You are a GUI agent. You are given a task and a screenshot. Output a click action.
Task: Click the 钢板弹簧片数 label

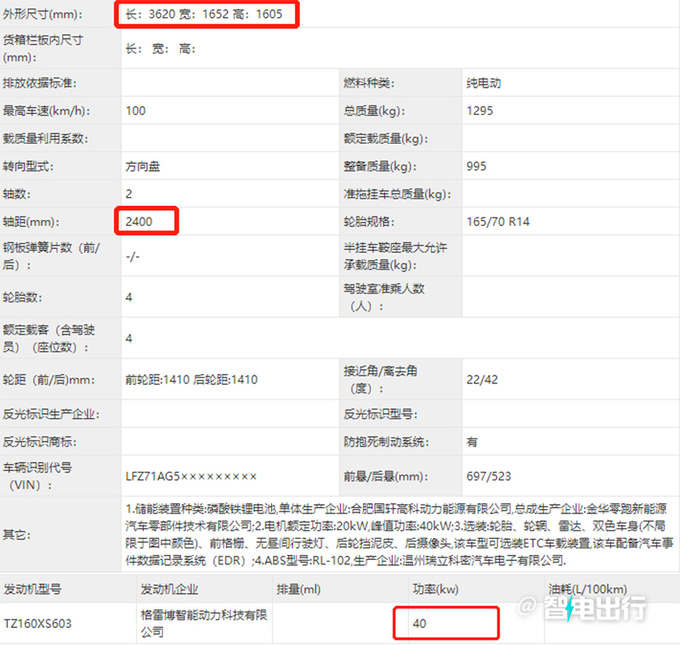(51, 256)
